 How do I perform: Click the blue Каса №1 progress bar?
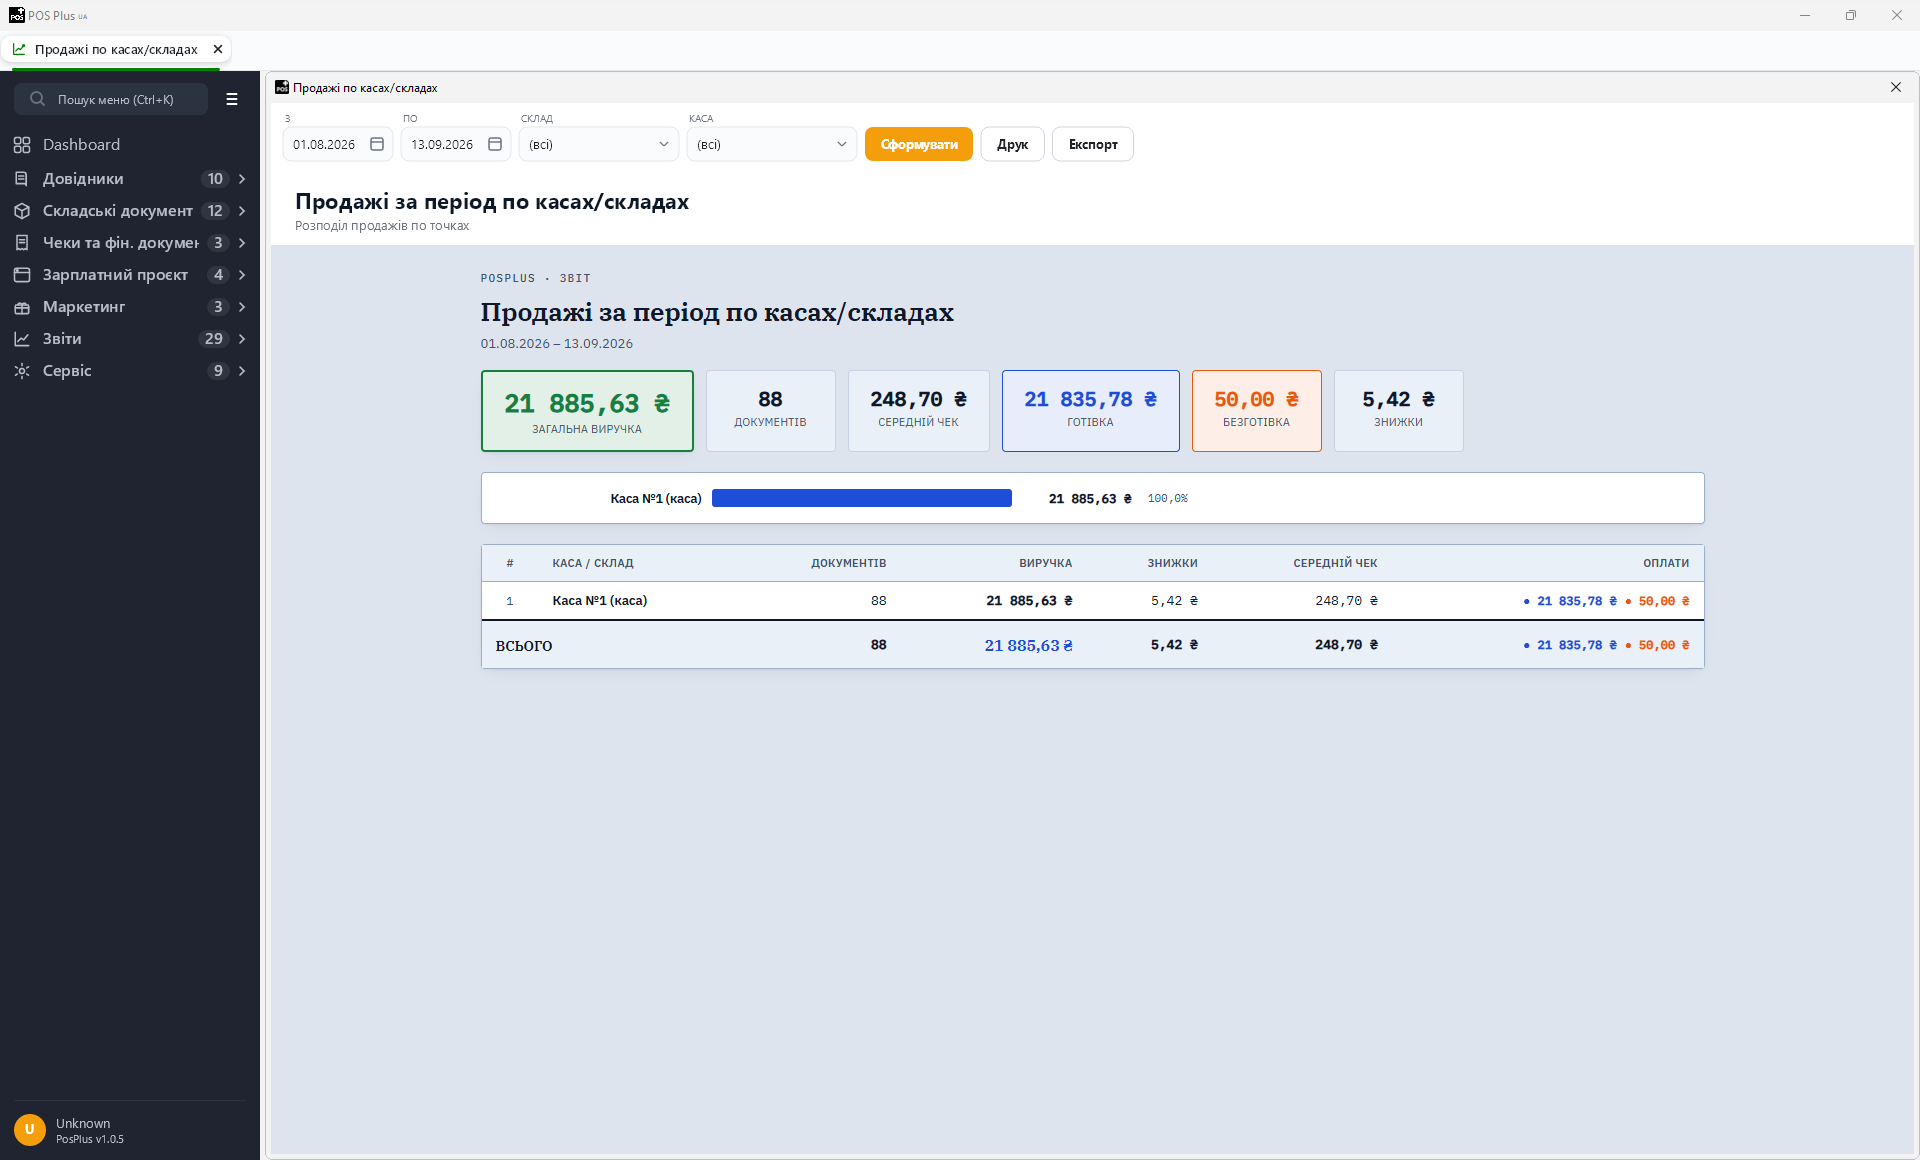pyautogui.click(x=862, y=498)
